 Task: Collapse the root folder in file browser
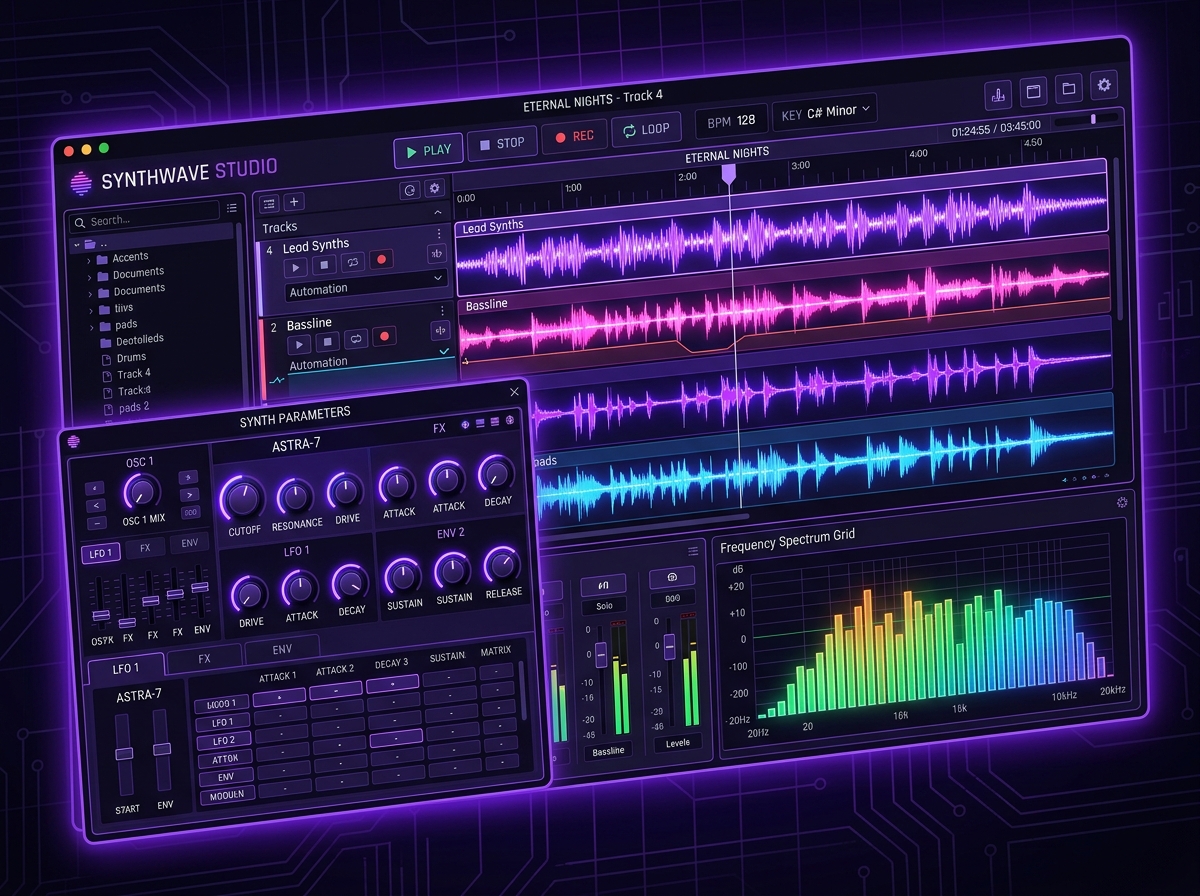[x=76, y=244]
